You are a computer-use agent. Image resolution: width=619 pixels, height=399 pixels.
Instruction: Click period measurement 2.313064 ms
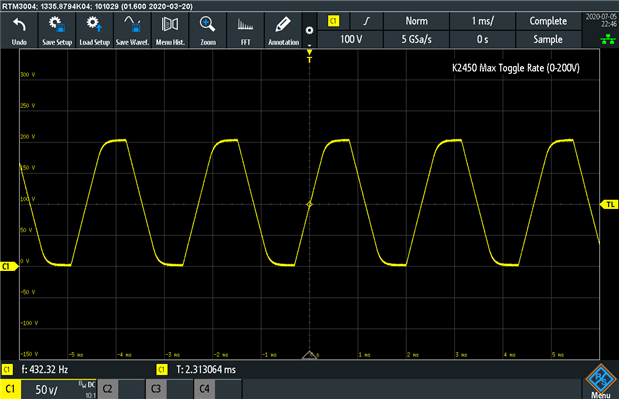click(206, 370)
